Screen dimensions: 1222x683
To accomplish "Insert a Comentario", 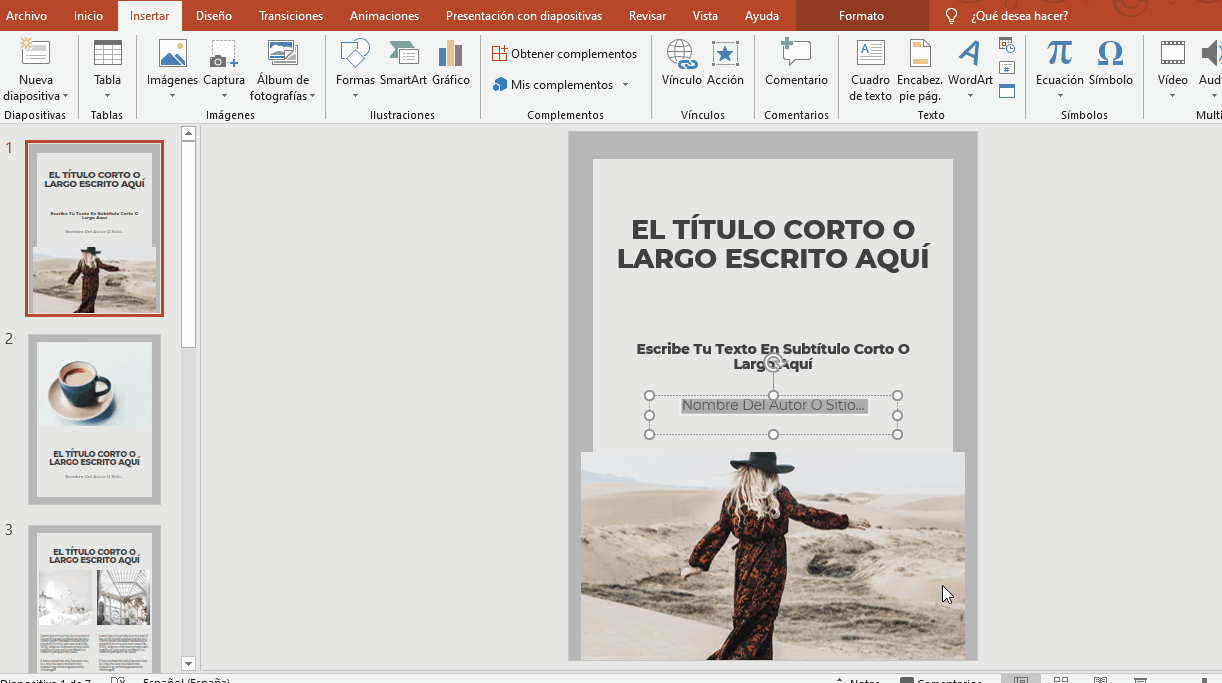I will tap(796, 62).
